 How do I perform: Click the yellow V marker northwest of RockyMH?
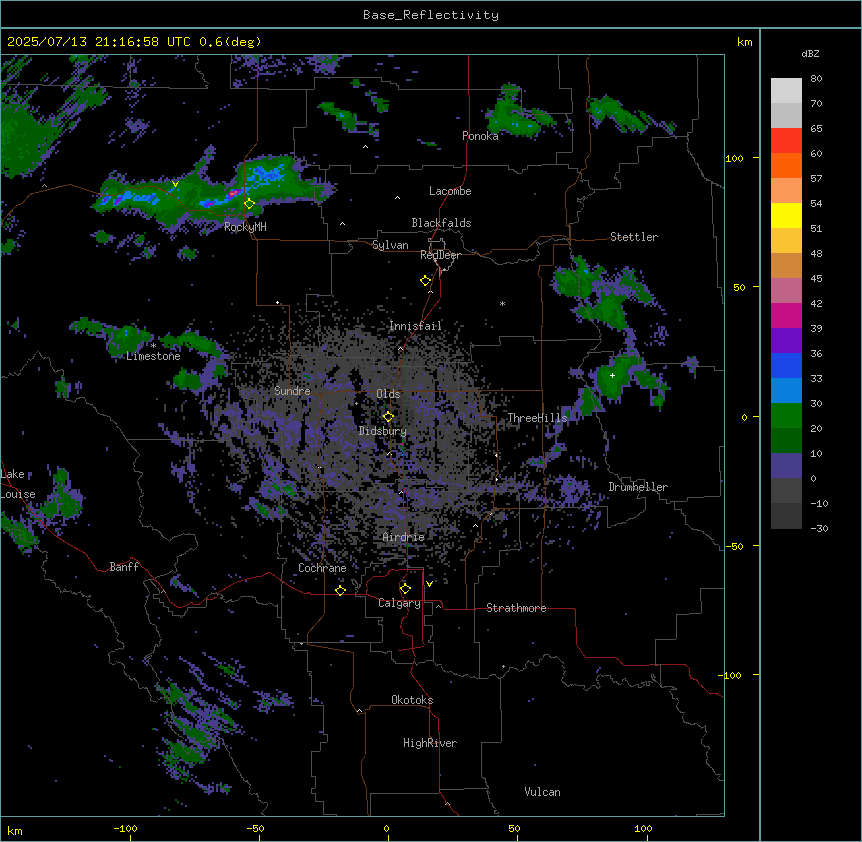coord(175,184)
